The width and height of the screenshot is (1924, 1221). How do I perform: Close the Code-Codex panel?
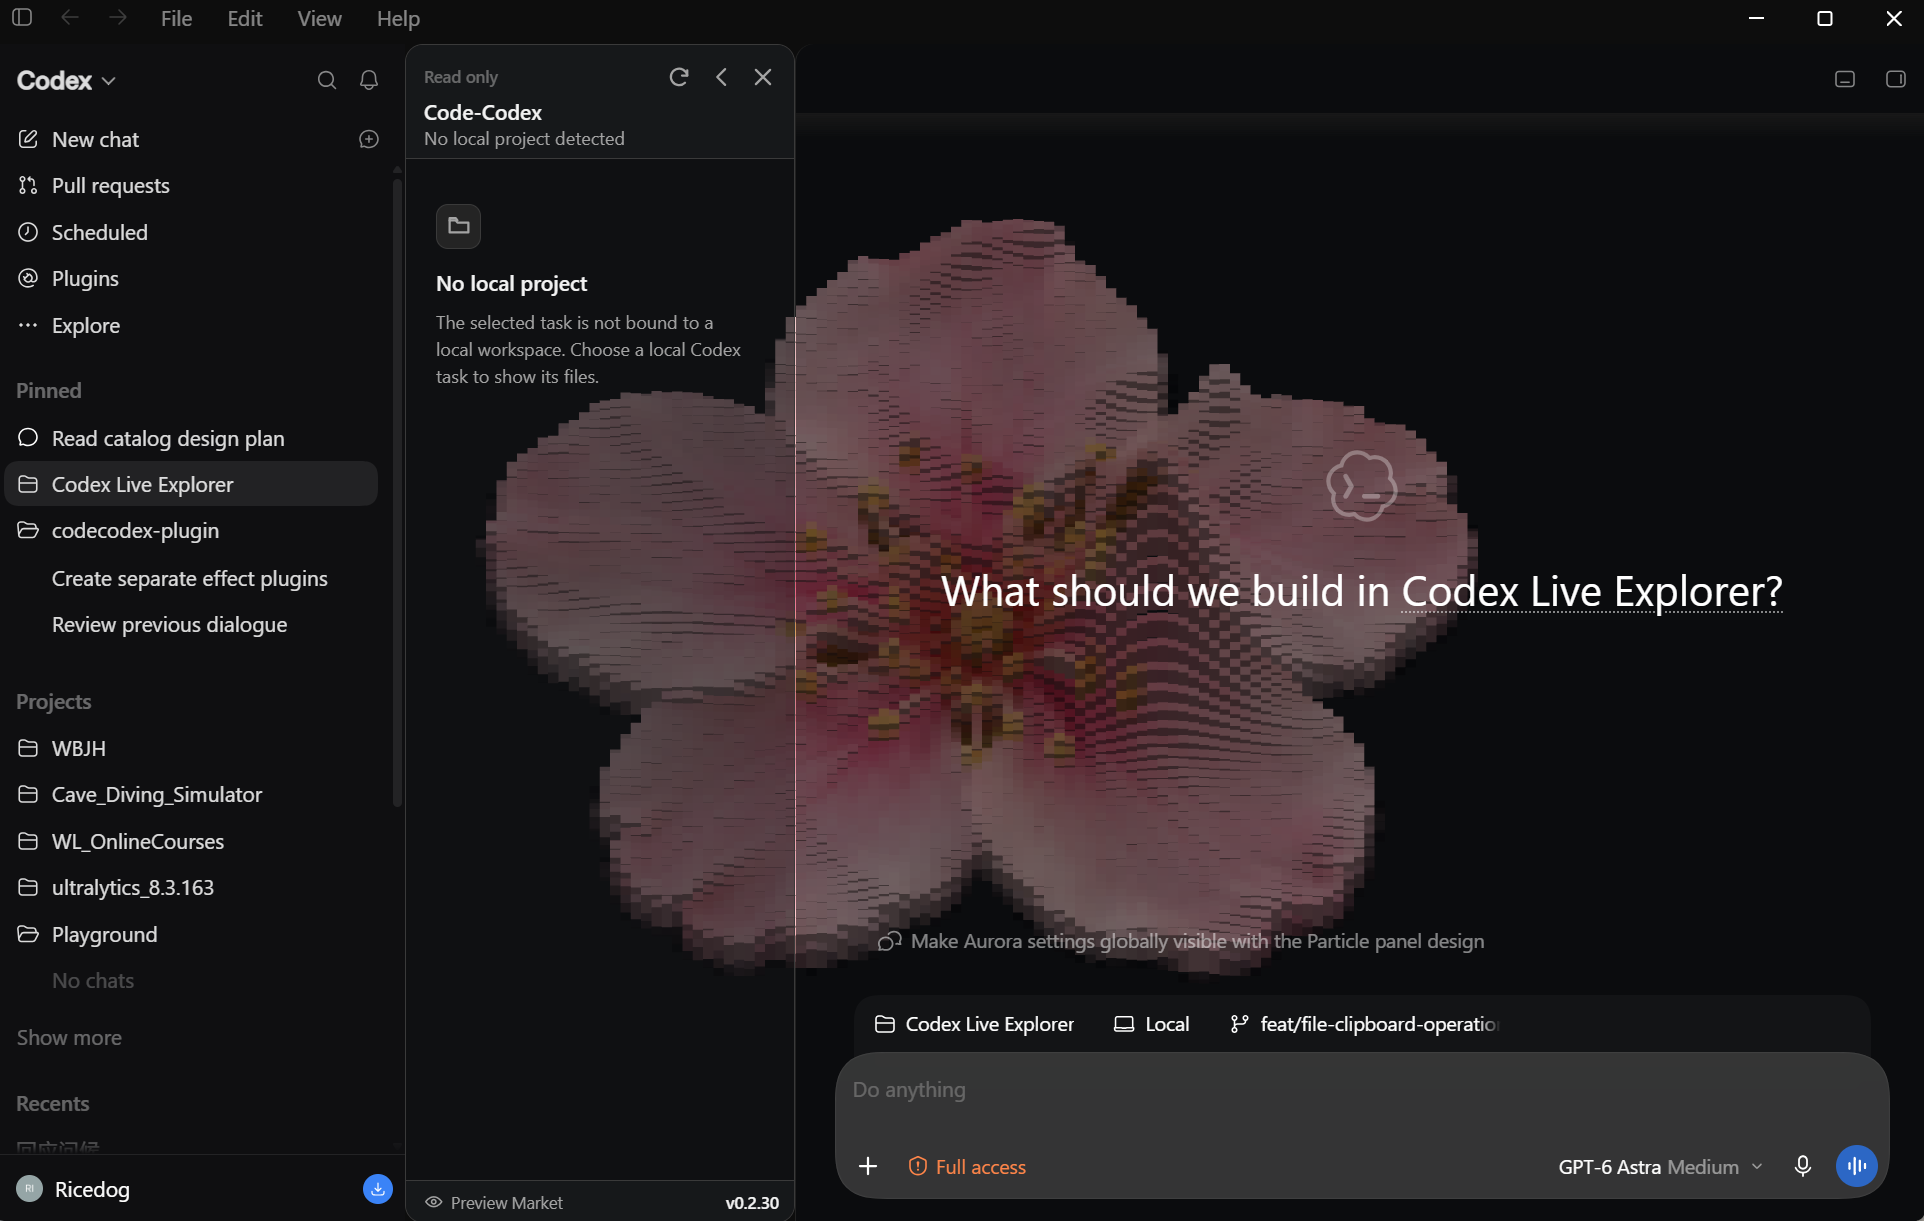(x=763, y=77)
